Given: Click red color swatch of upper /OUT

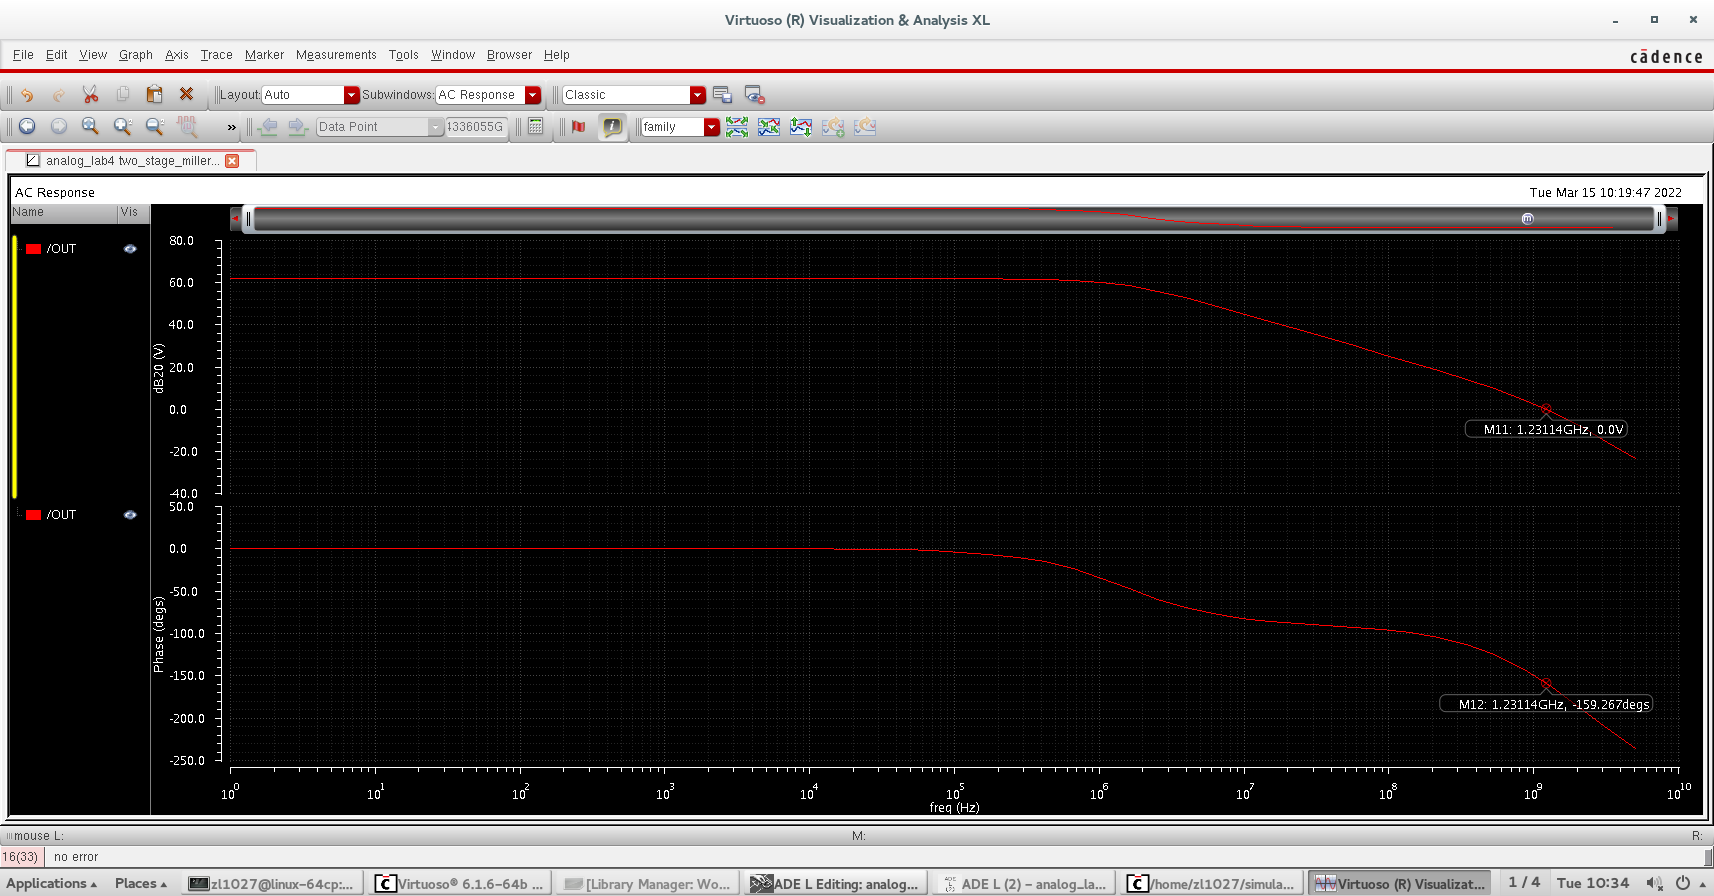Looking at the screenshot, I should (34, 249).
